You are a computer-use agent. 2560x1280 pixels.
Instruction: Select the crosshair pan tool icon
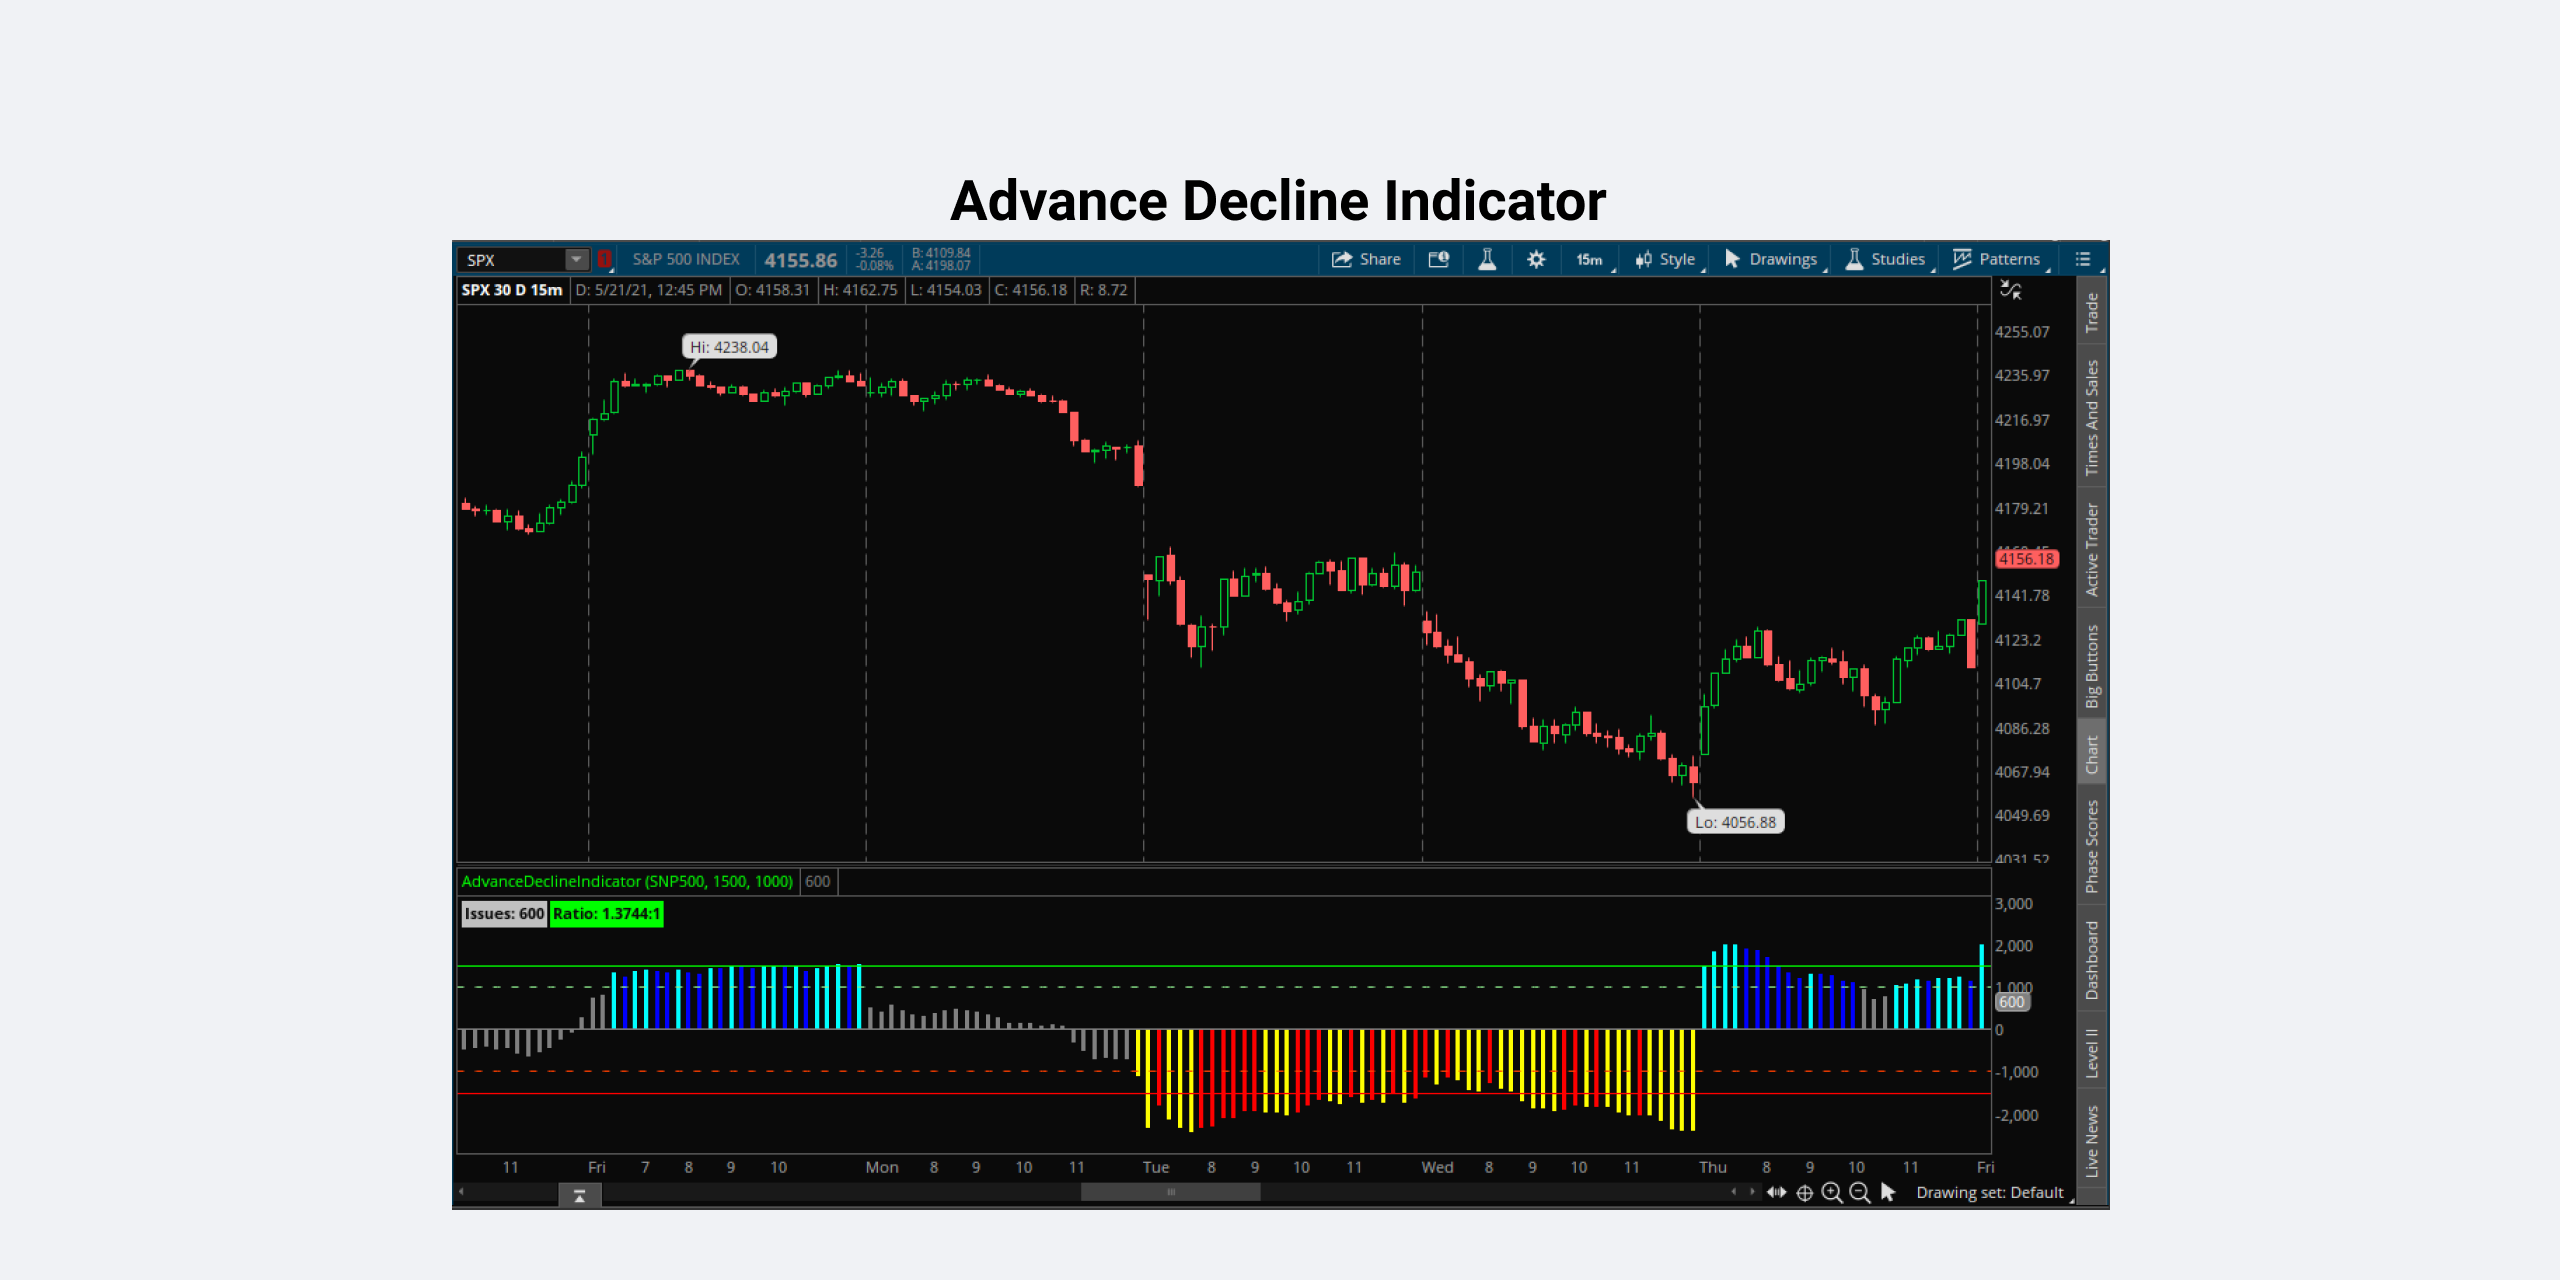coord(1805,1192)
